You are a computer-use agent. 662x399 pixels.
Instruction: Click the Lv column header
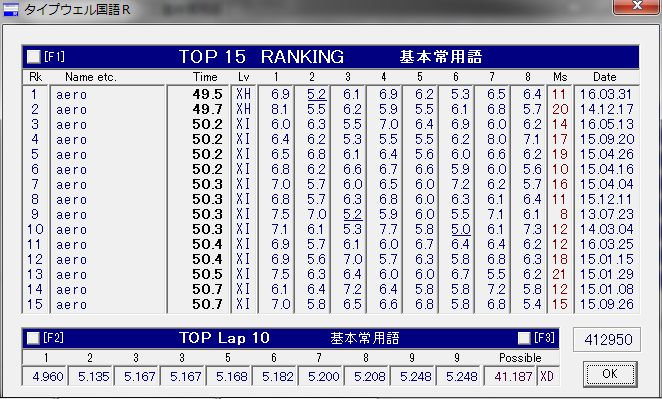point(244,77)
